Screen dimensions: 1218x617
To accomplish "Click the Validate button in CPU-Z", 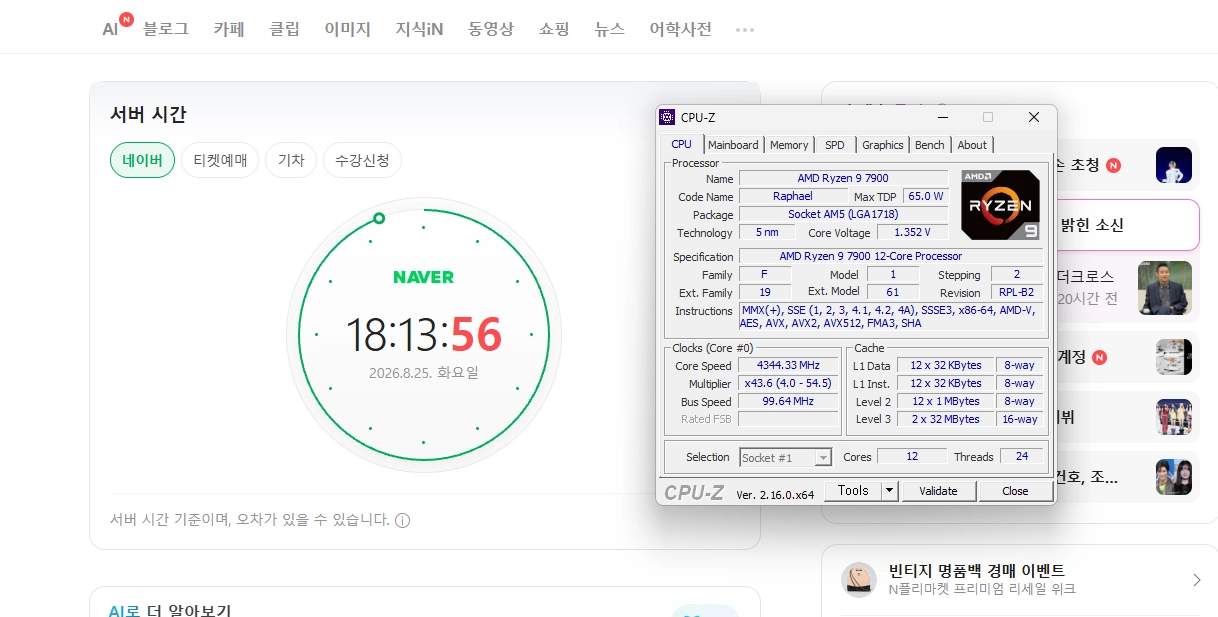I will pyautogui.click(x=938, y=491).
